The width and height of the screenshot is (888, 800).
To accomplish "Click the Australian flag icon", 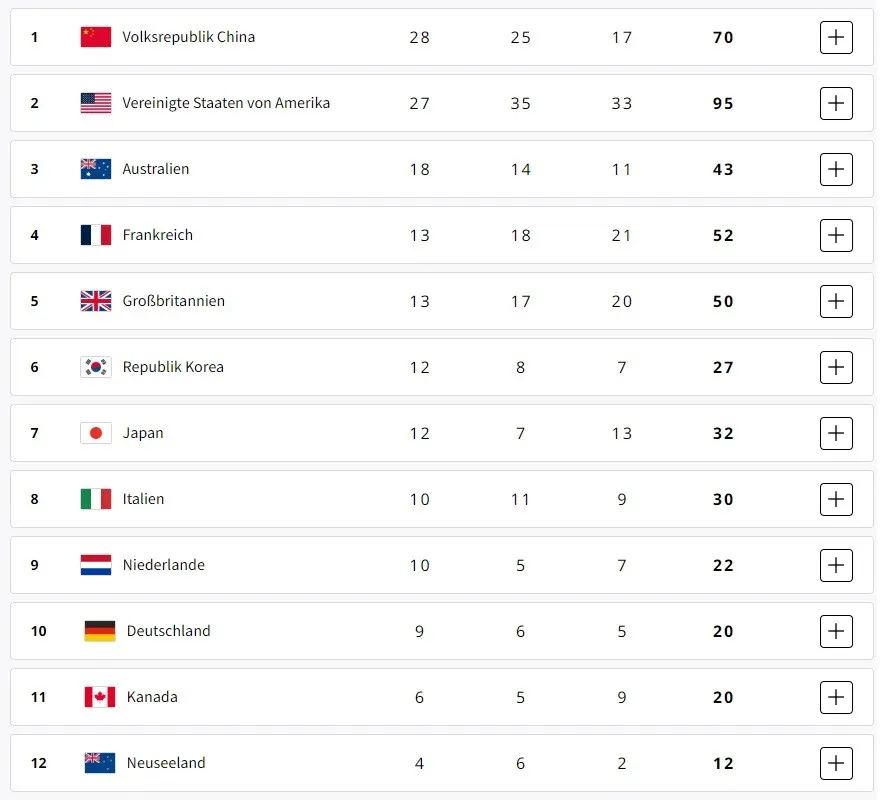I will (96, 169).
